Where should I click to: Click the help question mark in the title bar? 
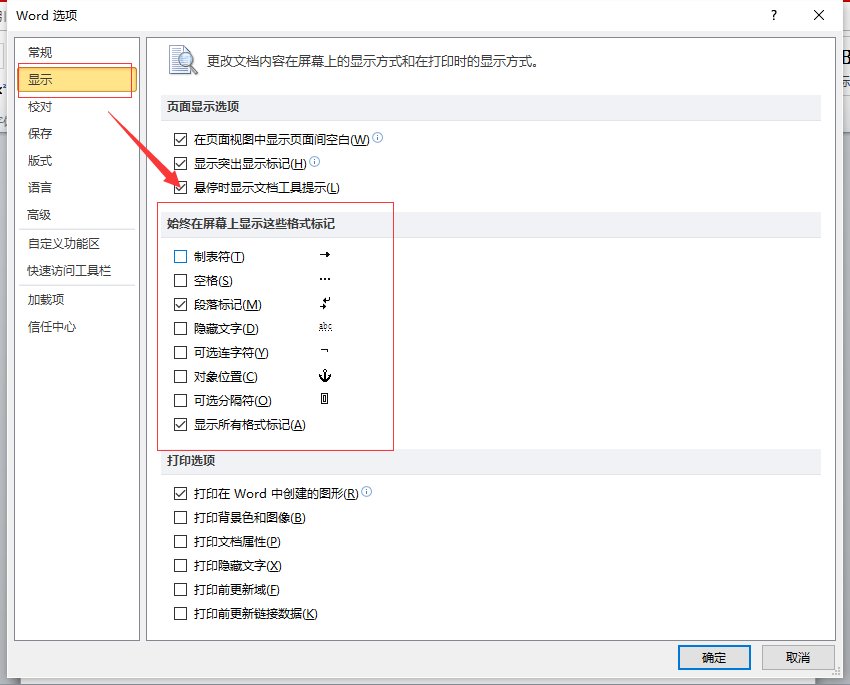point(773,15)
